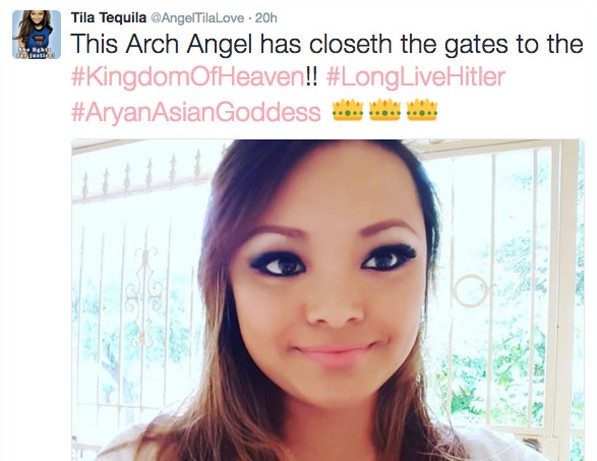Click the double exclamation marks after #KingdomOfHeaven

click(x=312, y=77)
